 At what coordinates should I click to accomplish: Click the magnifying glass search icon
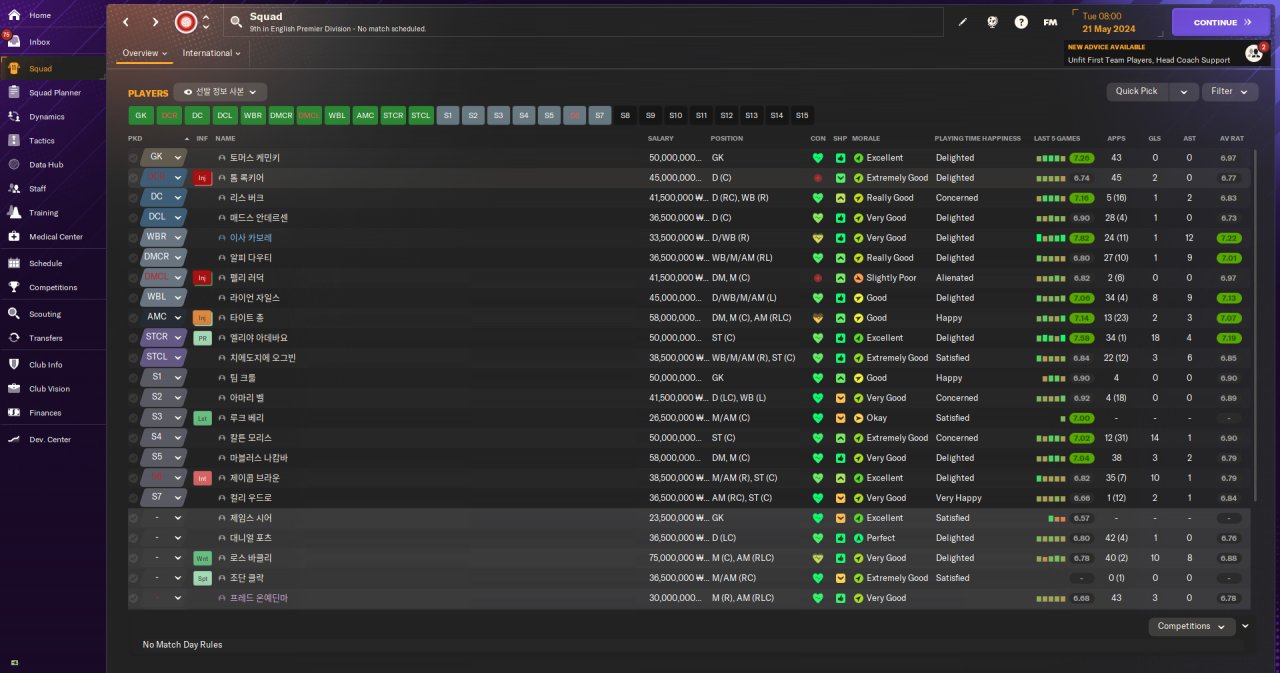(235, 21)
